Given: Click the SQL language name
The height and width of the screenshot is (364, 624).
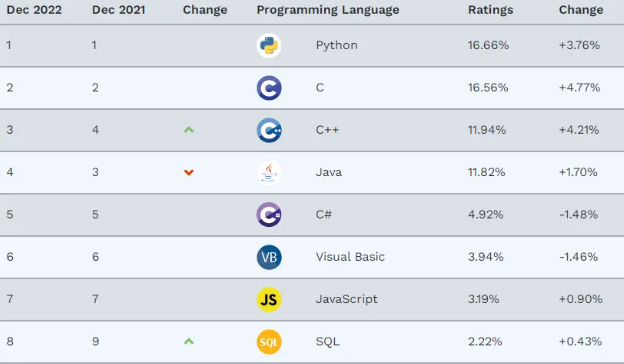Looking at the screenshot, I should pos(328,341).
